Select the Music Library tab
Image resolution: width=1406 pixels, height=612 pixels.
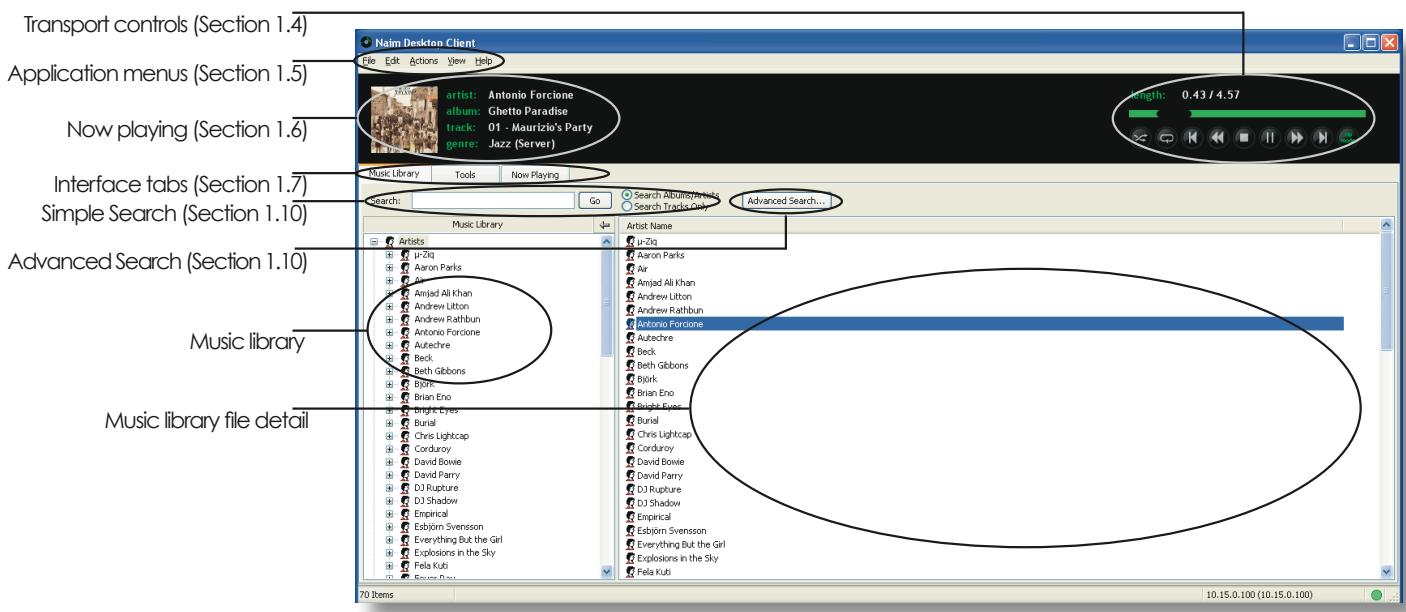pyautogui.click(x=395, y=173)
